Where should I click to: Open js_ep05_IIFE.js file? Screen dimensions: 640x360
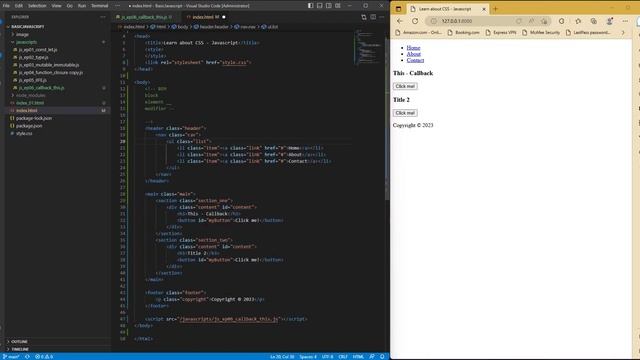[x=33, y=80]
